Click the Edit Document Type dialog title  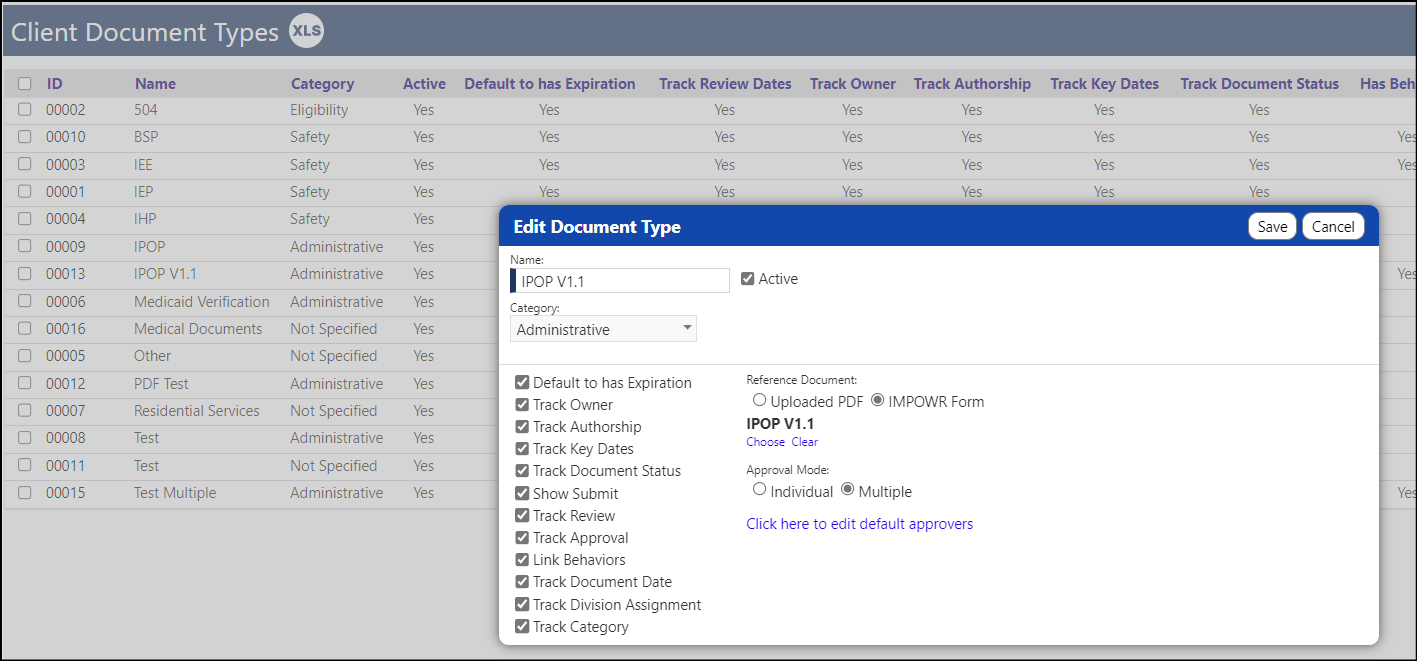[x=597, y=227]
